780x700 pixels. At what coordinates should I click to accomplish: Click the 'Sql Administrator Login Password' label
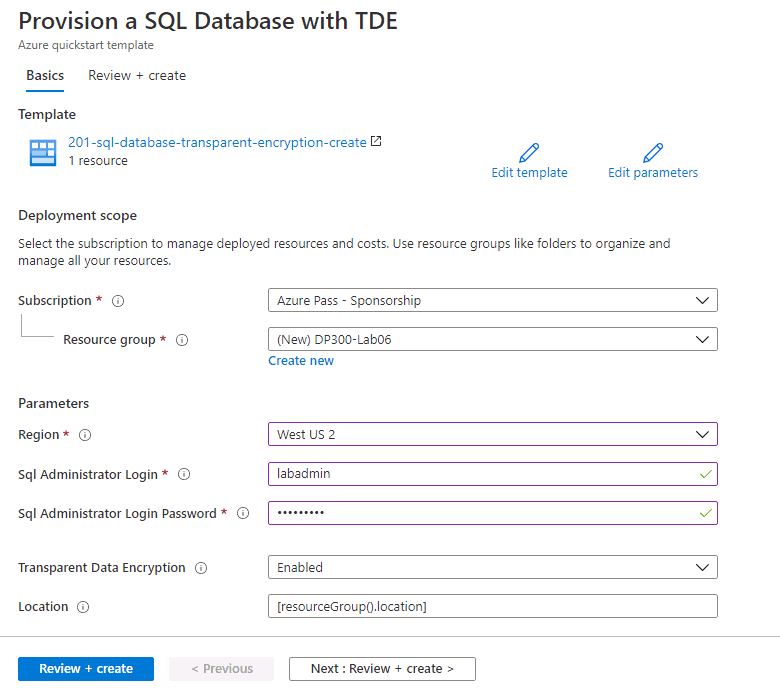(117, 513)
